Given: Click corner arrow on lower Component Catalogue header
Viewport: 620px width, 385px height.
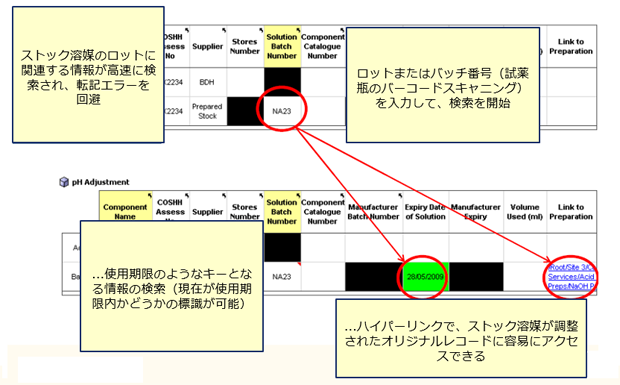Looking at the screenshot, I should point(342,195).
